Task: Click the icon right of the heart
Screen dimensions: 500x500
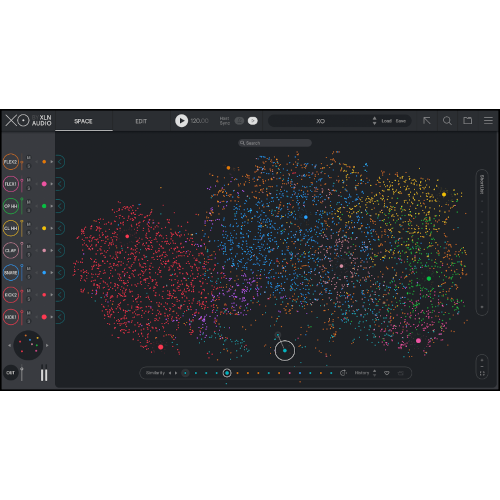Action: [401, 373]
